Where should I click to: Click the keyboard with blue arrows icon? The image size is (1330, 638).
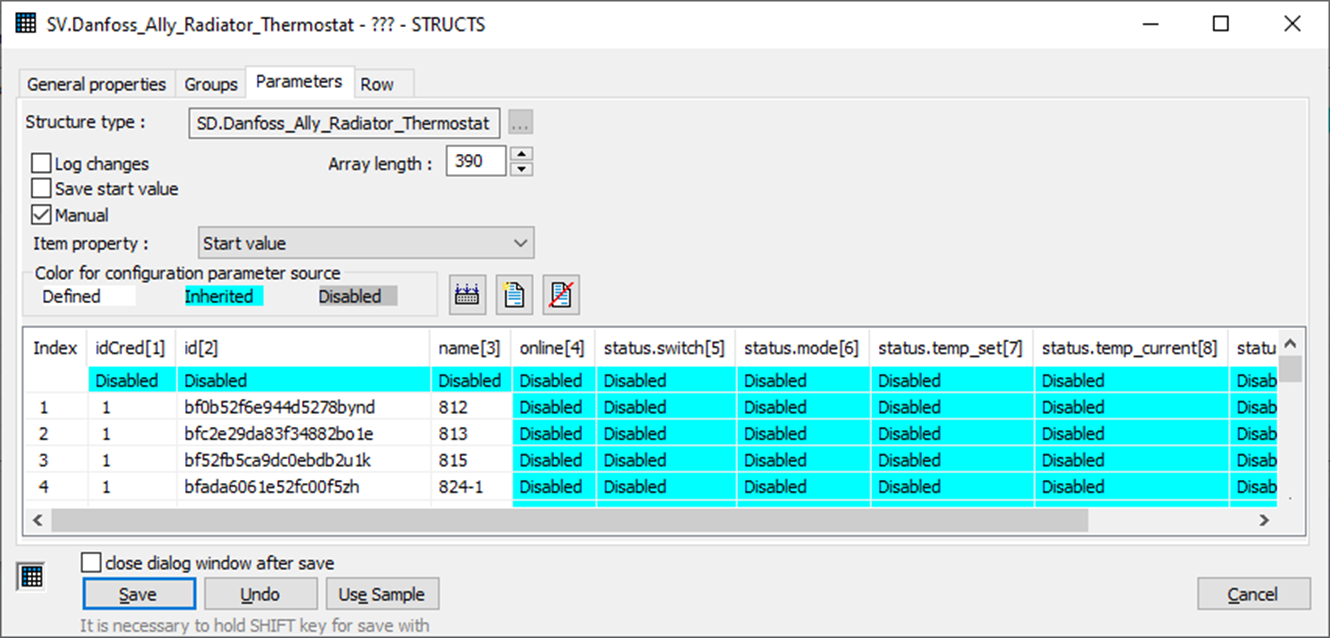(x=466, y=295)
